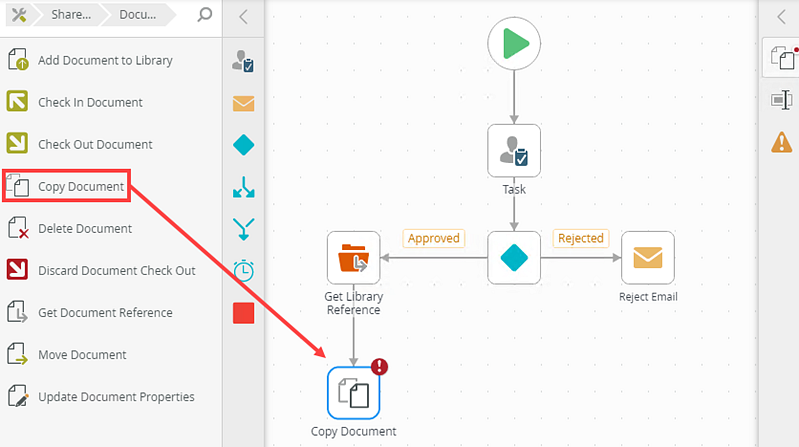Click the Reject Email caption
The width and height of the screenshot is (799, 447).
(648, 297)
